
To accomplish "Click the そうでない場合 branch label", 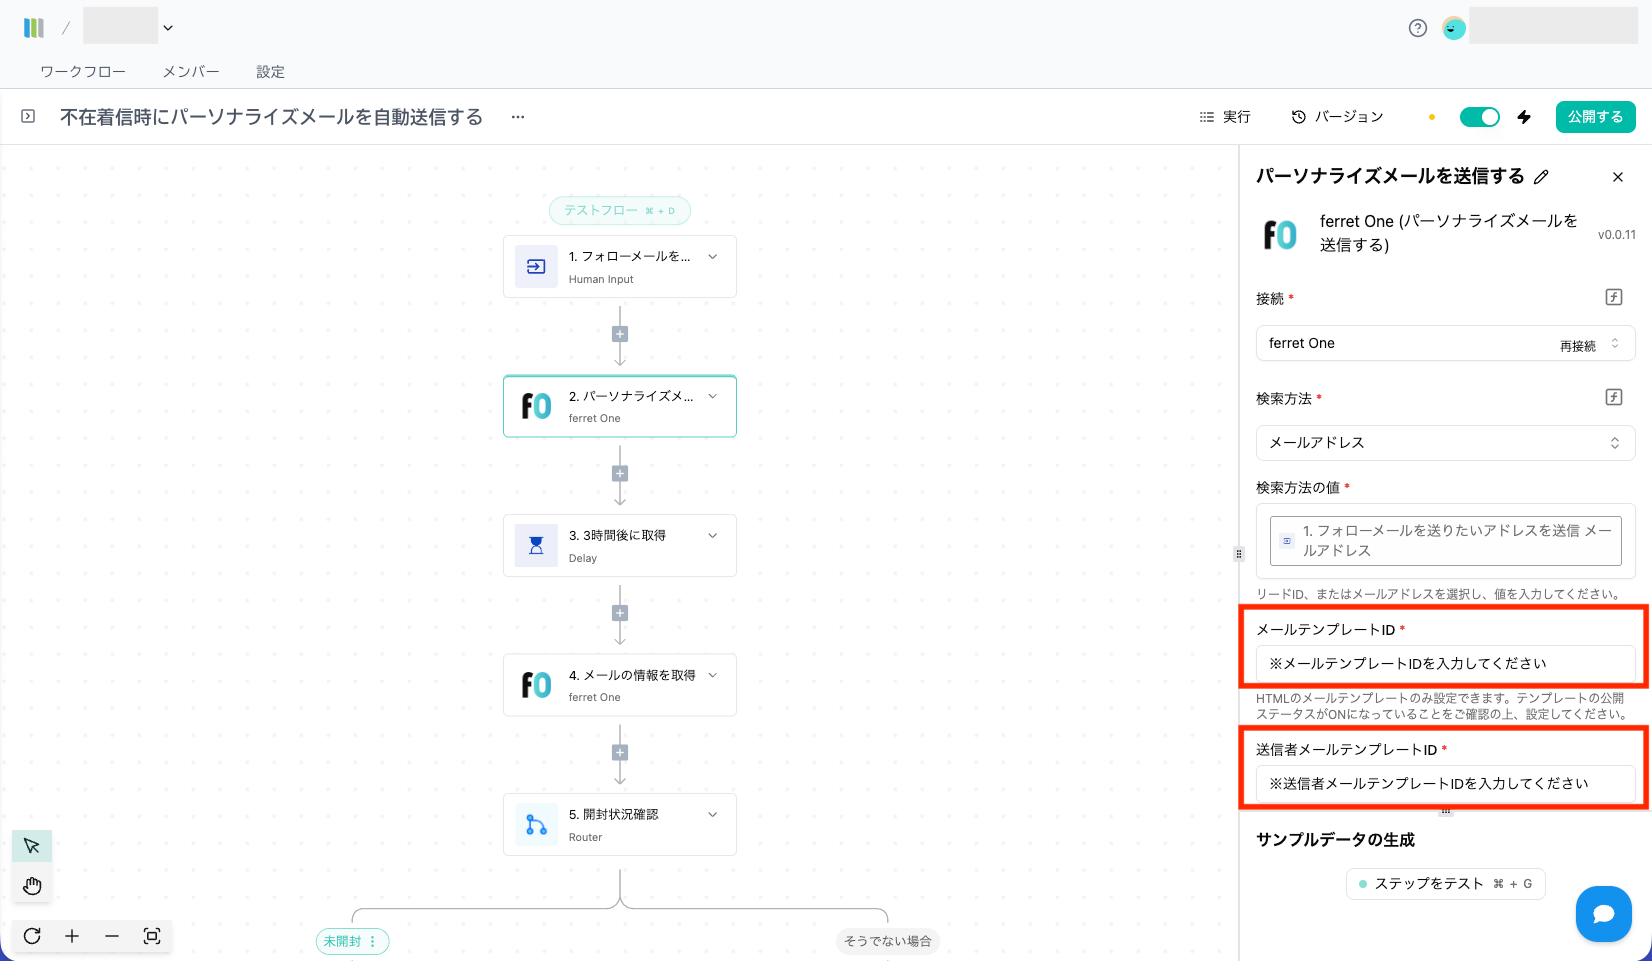I will (888, 941).
